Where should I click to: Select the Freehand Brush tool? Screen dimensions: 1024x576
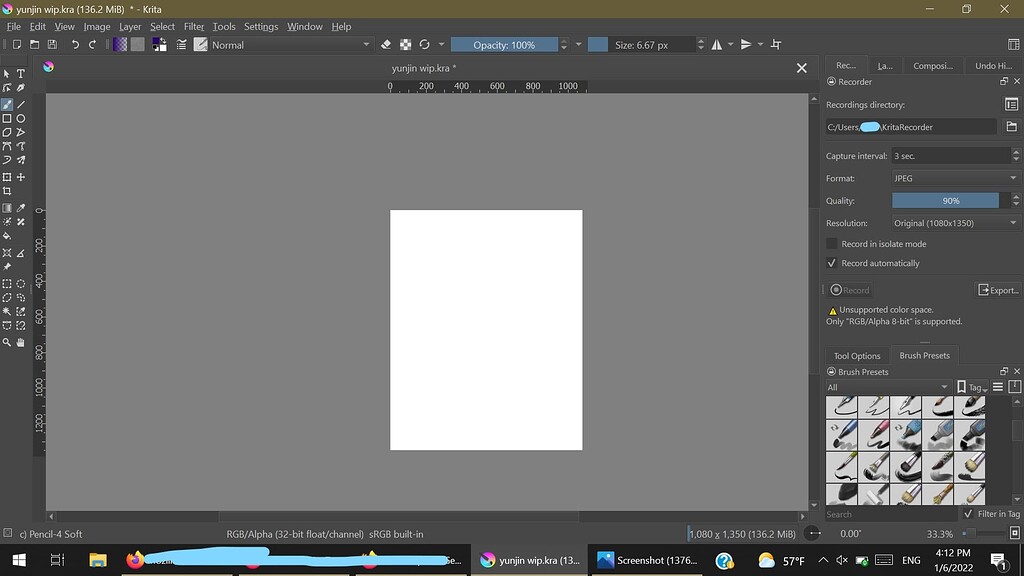point(8,103)
